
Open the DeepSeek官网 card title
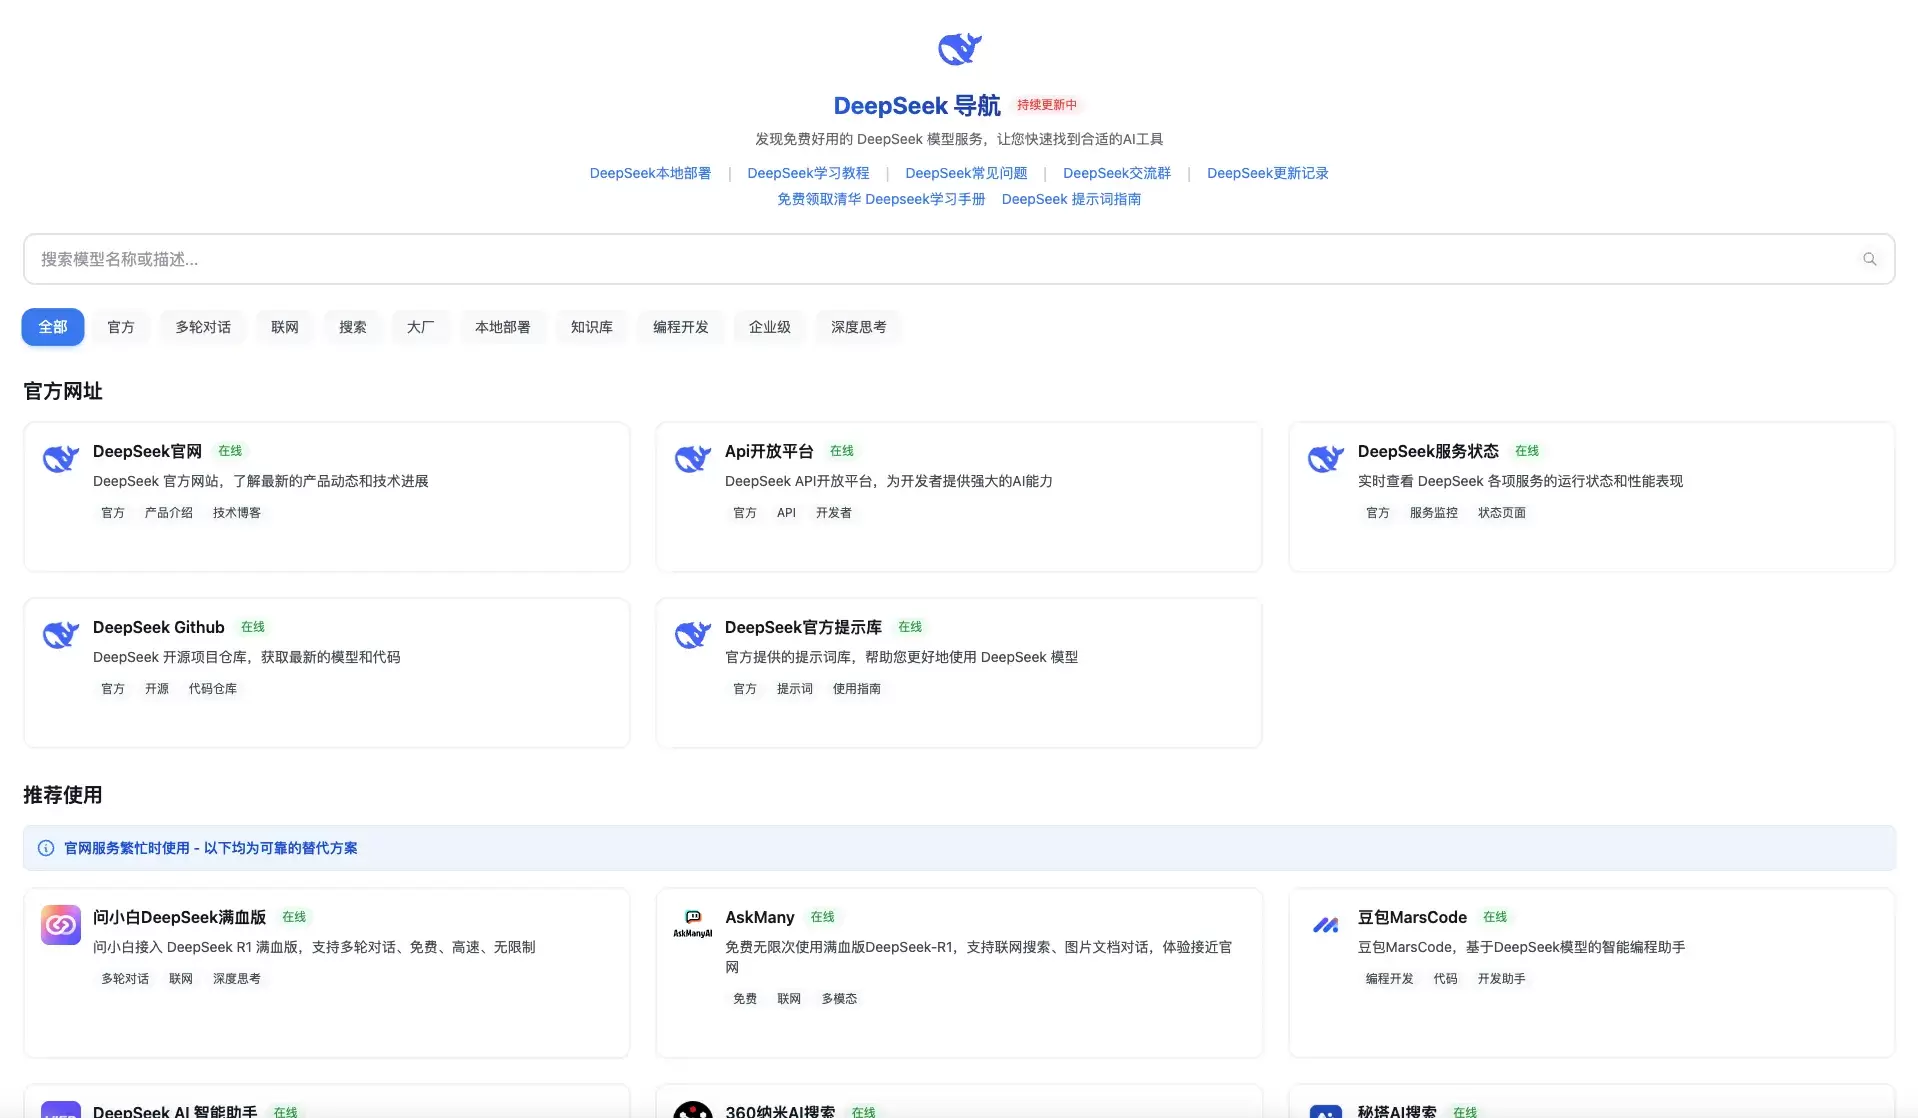coord(147,451)
